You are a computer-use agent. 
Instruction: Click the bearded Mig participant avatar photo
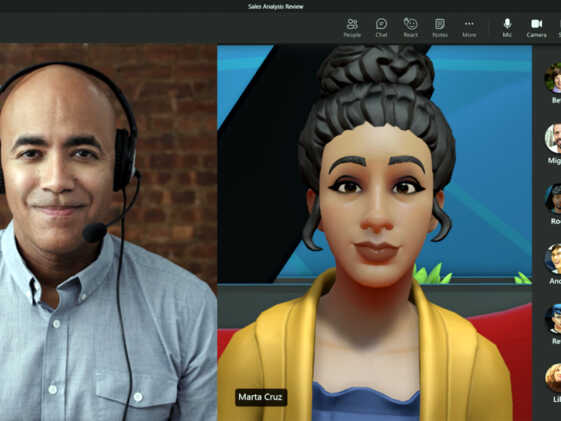[553, 138]
